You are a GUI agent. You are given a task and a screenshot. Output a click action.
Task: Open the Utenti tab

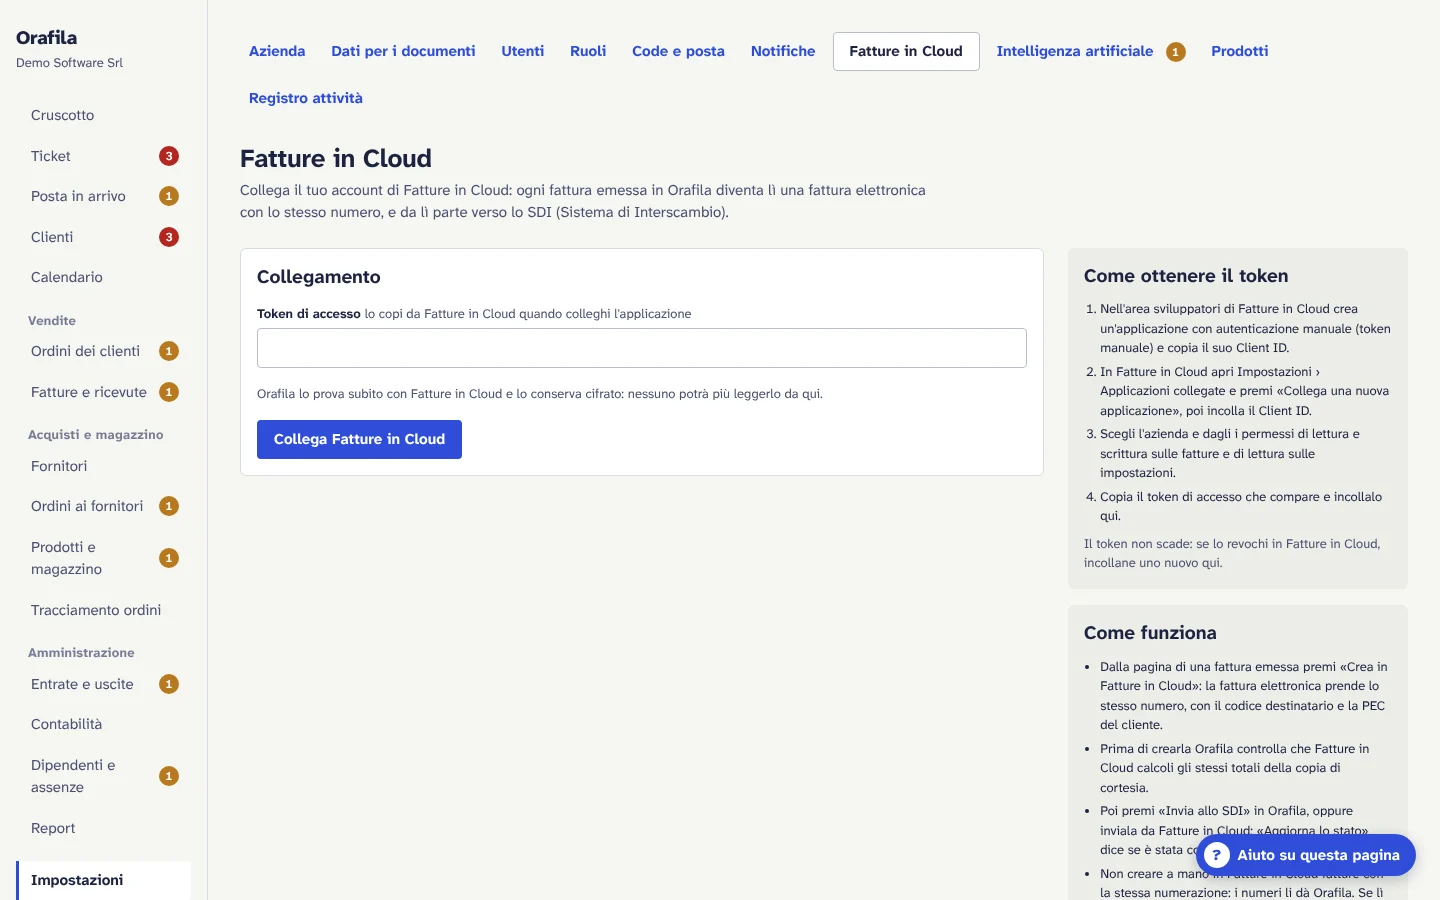tap(523, 51)
